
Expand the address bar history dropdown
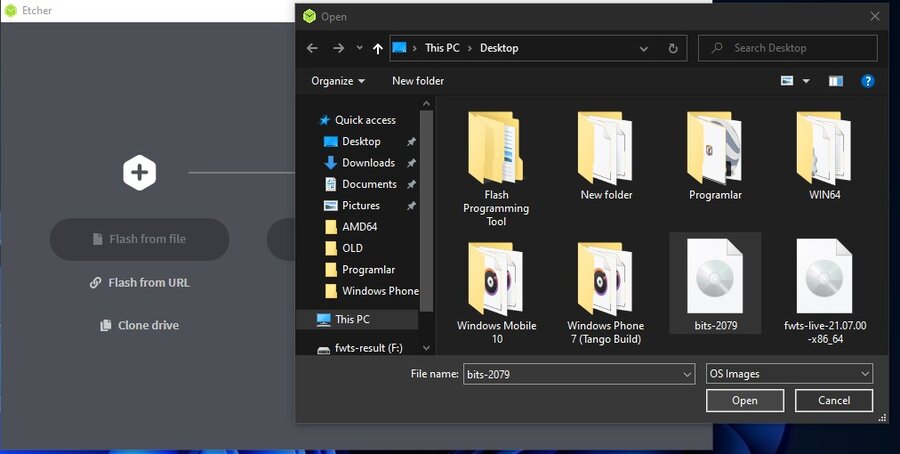point(644,49)
